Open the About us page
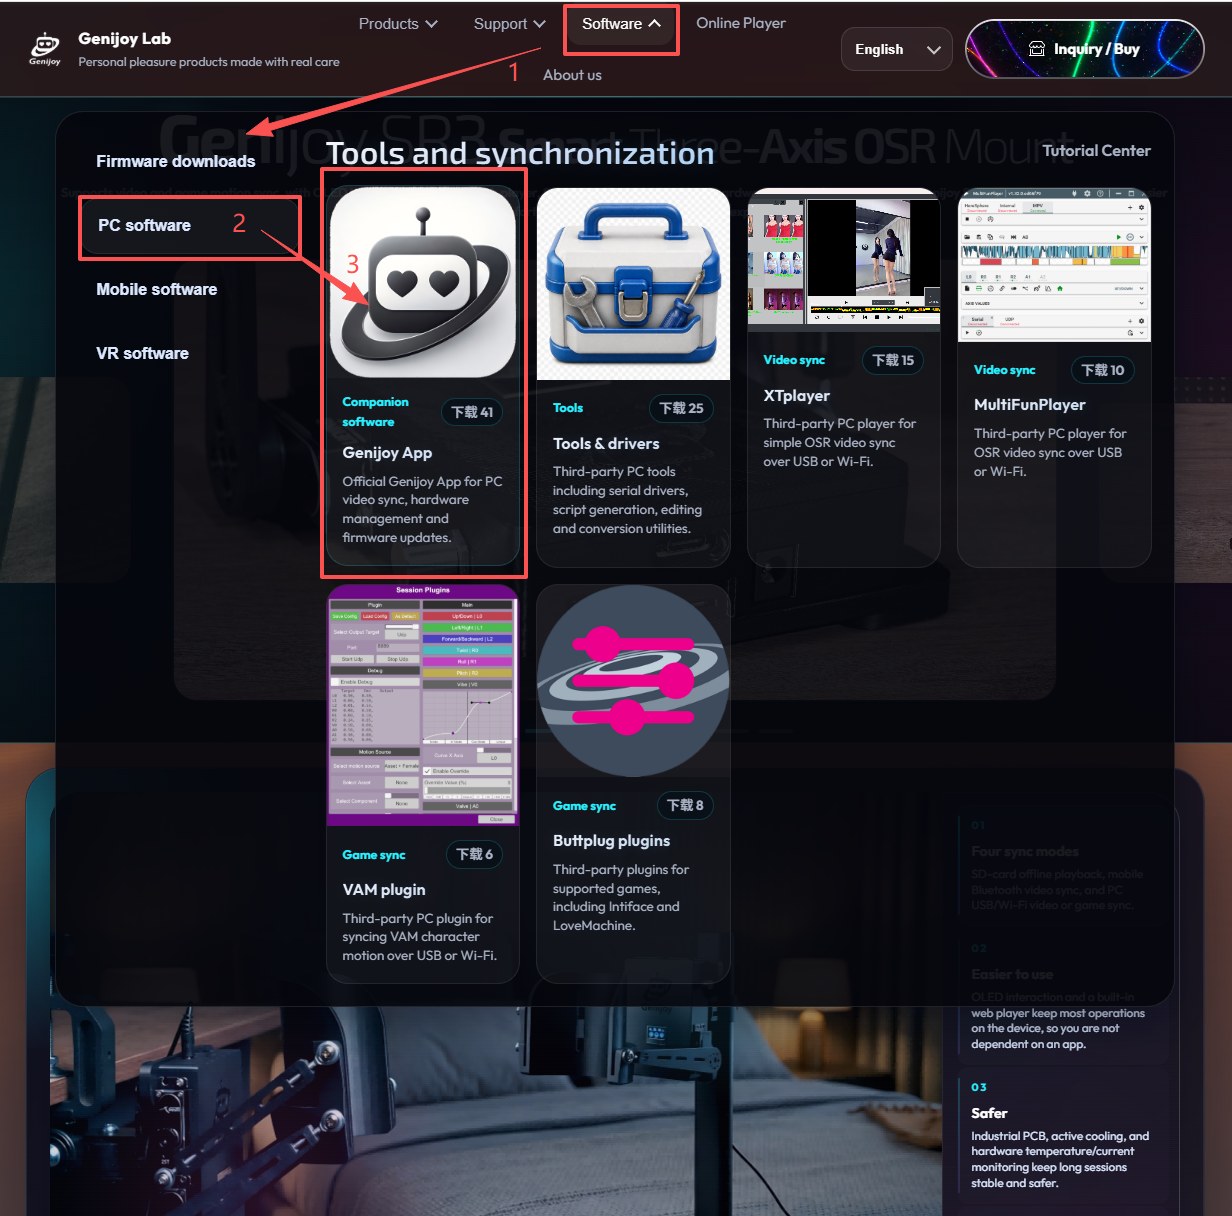Viewport: 1232px width, 1216px height. [572, 75]
